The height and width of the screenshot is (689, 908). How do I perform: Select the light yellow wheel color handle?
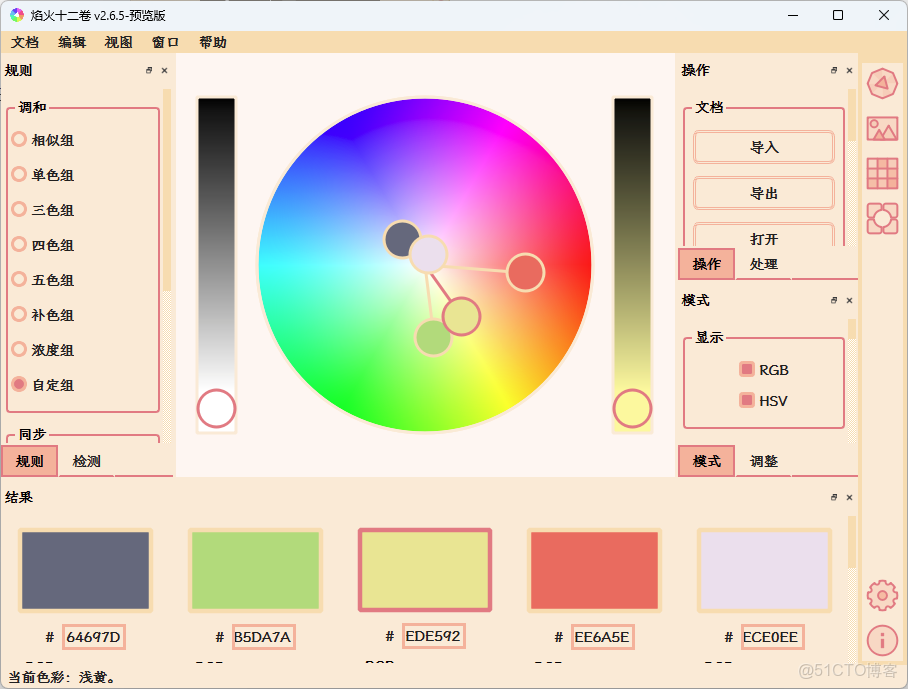[462, 316]
